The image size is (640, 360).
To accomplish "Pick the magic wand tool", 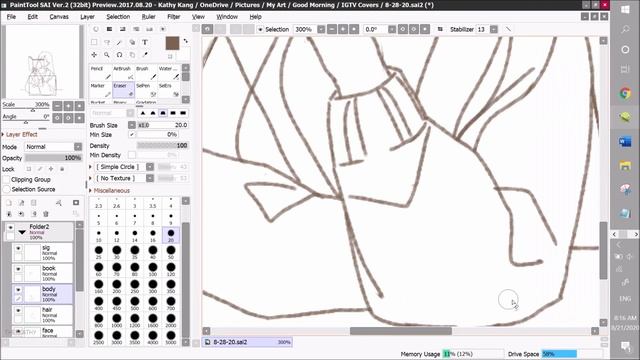I will click(120, 42).
